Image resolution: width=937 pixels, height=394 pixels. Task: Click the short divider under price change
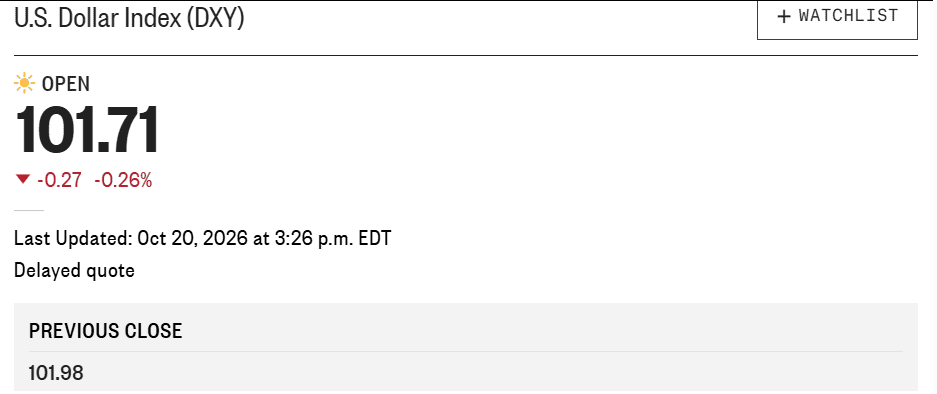pyautogui.click(x=29, y=210)
